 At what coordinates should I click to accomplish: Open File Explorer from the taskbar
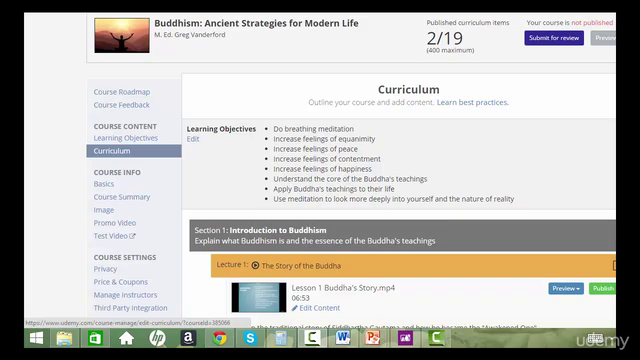(64, 338)
